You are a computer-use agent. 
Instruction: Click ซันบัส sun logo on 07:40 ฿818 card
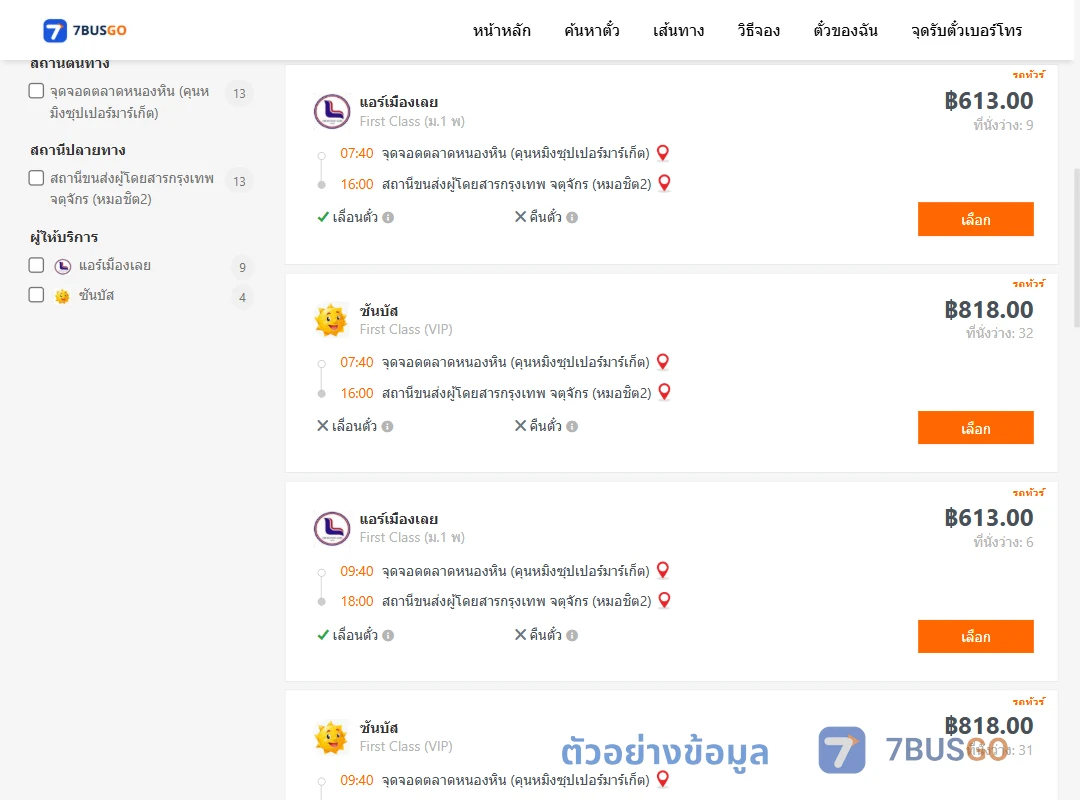click(x=331, y=320)
